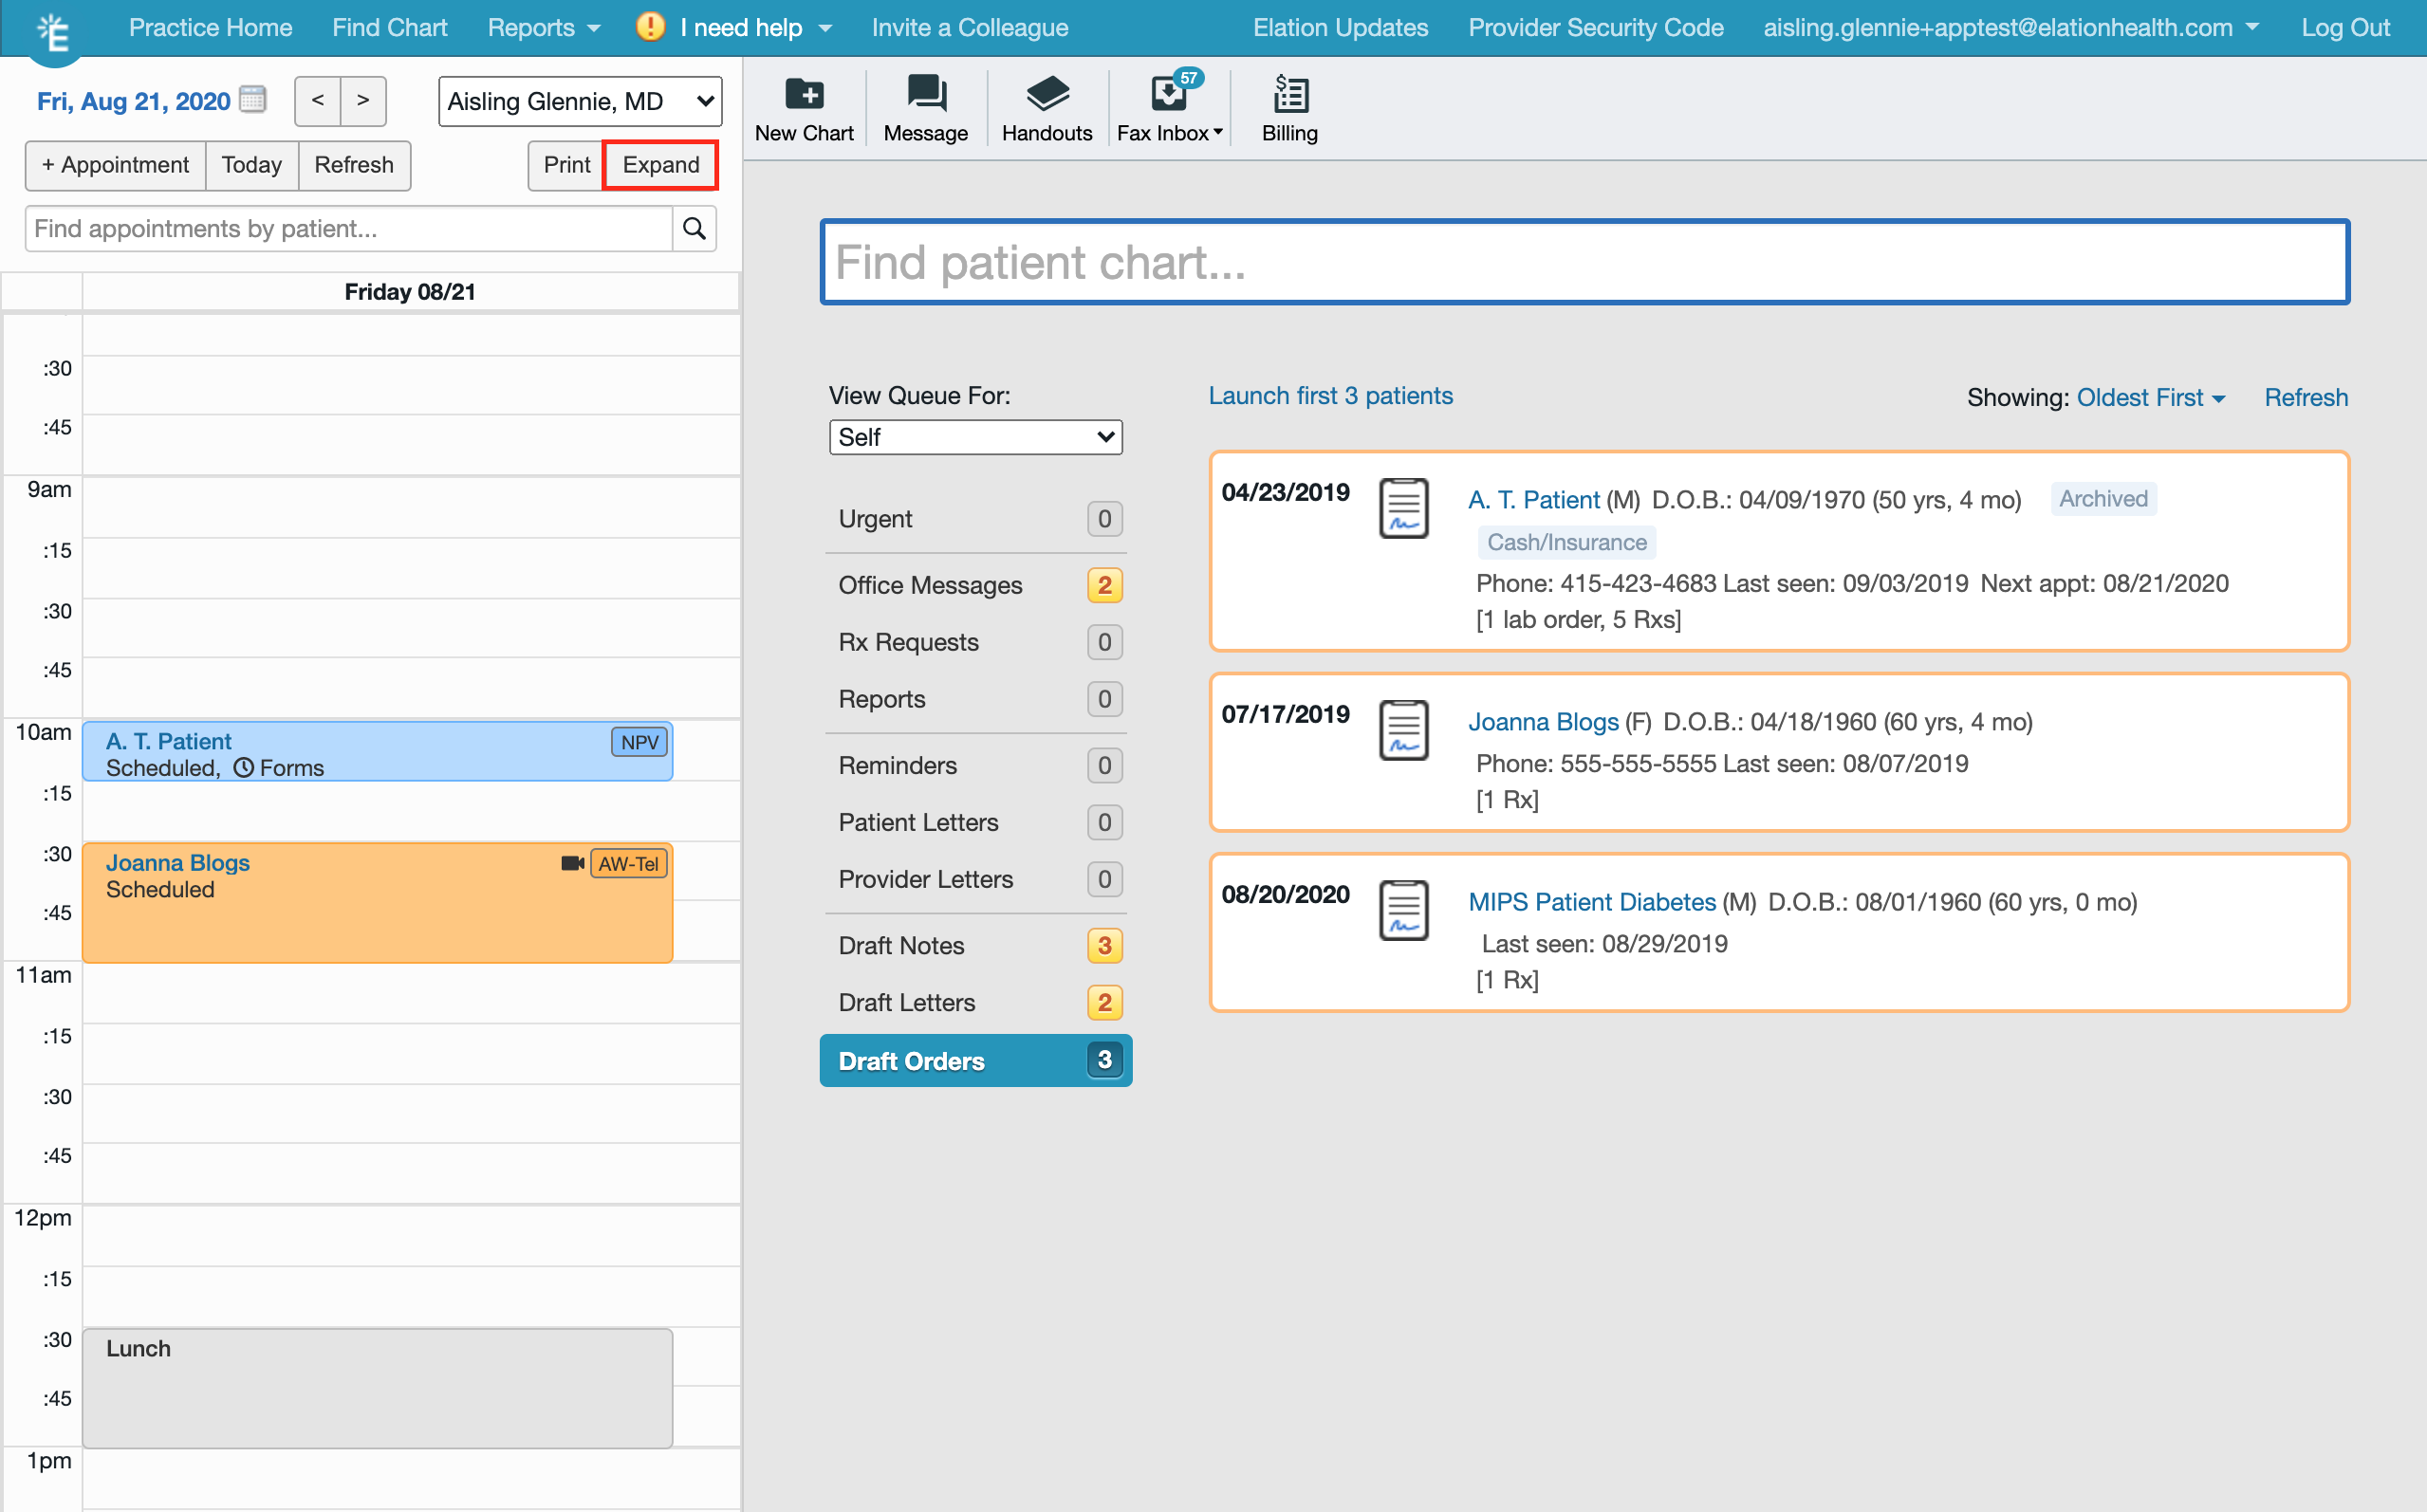Image resolution: width=2427 pixels, height=1512 pixels.
Task: Click the appointment search magnifier icon
Action: (694, 228)
